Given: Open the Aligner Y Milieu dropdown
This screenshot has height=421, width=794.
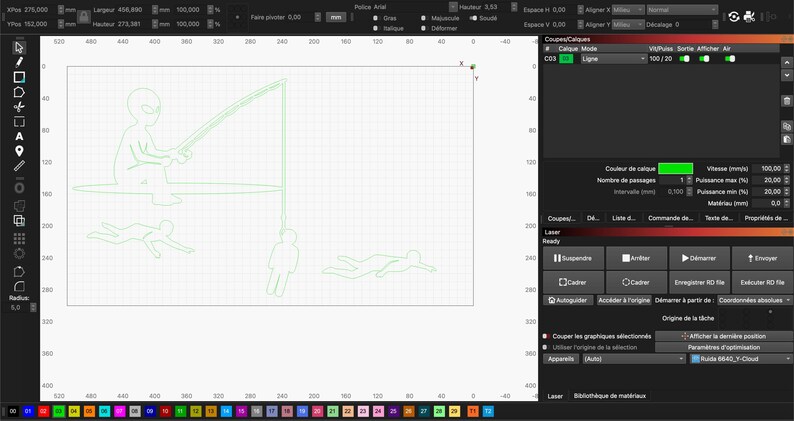Looking at the screenshot, I should coord(628,24).
